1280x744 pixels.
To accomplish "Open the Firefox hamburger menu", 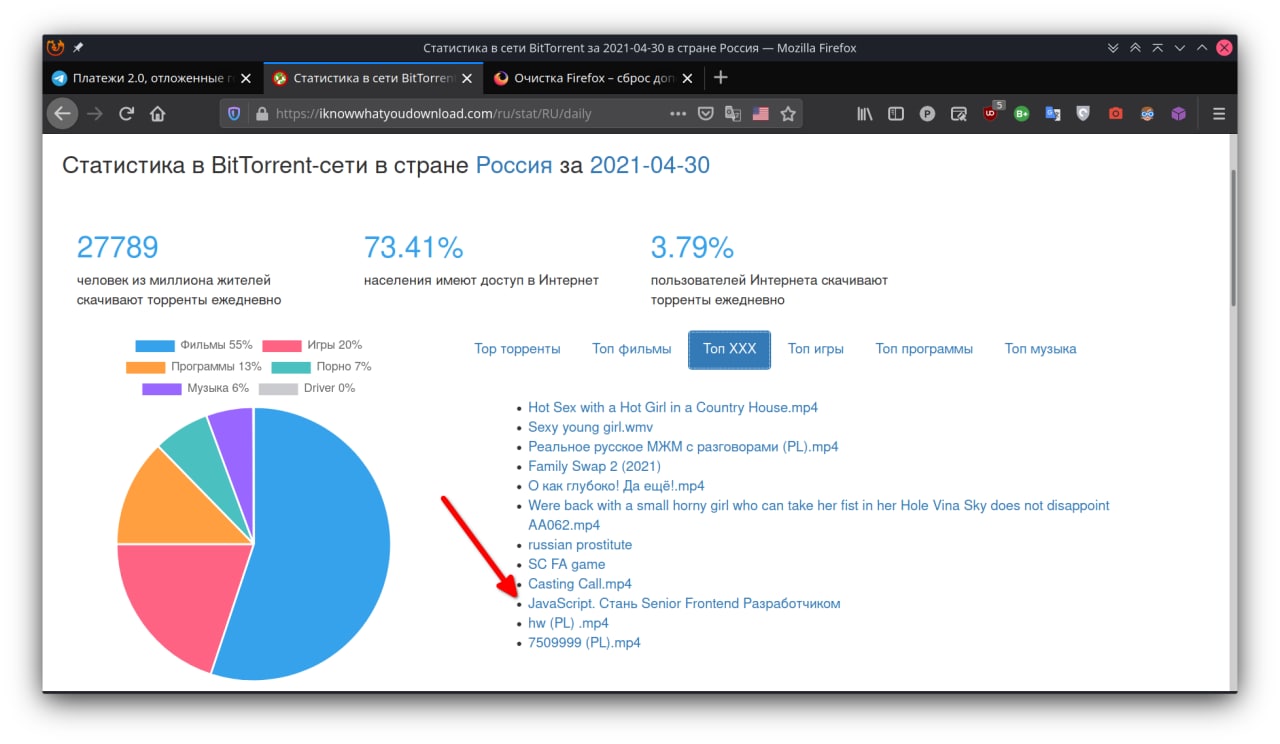I will tap(1219, 114).
